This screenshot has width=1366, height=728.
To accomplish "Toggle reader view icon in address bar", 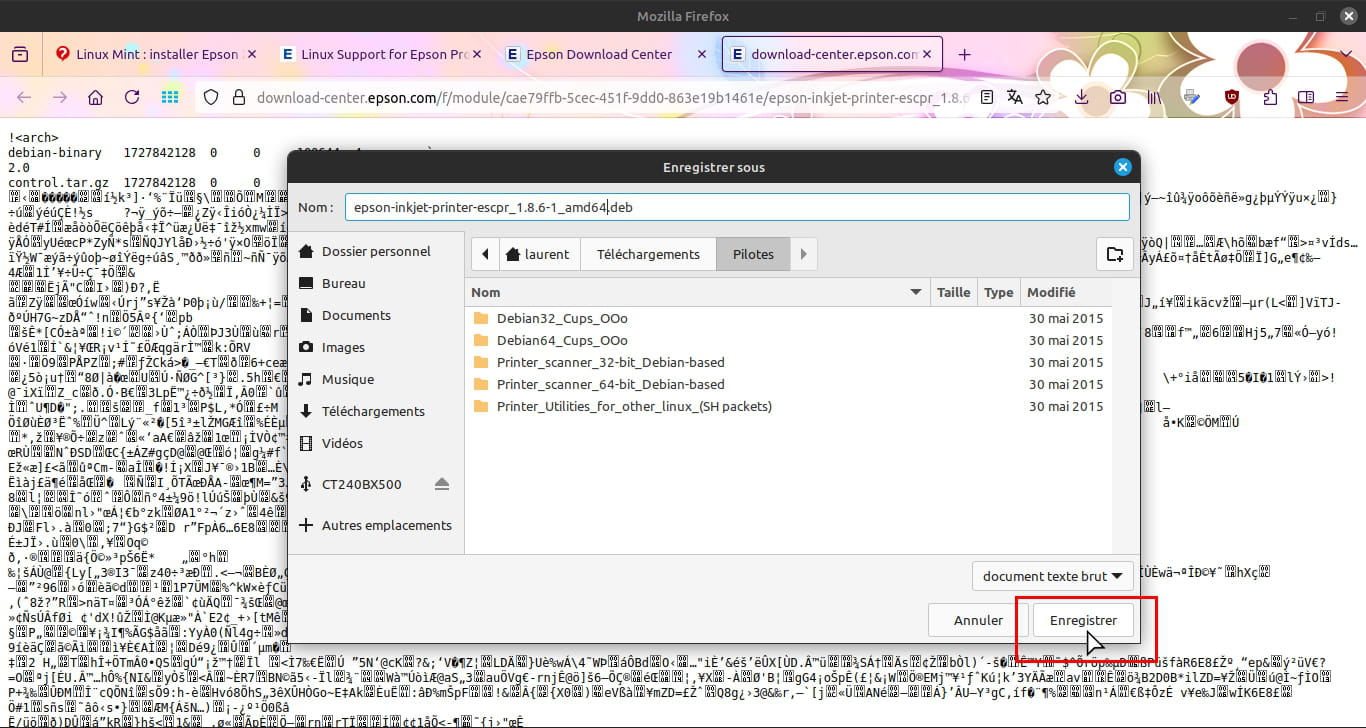I will point(988,97).
